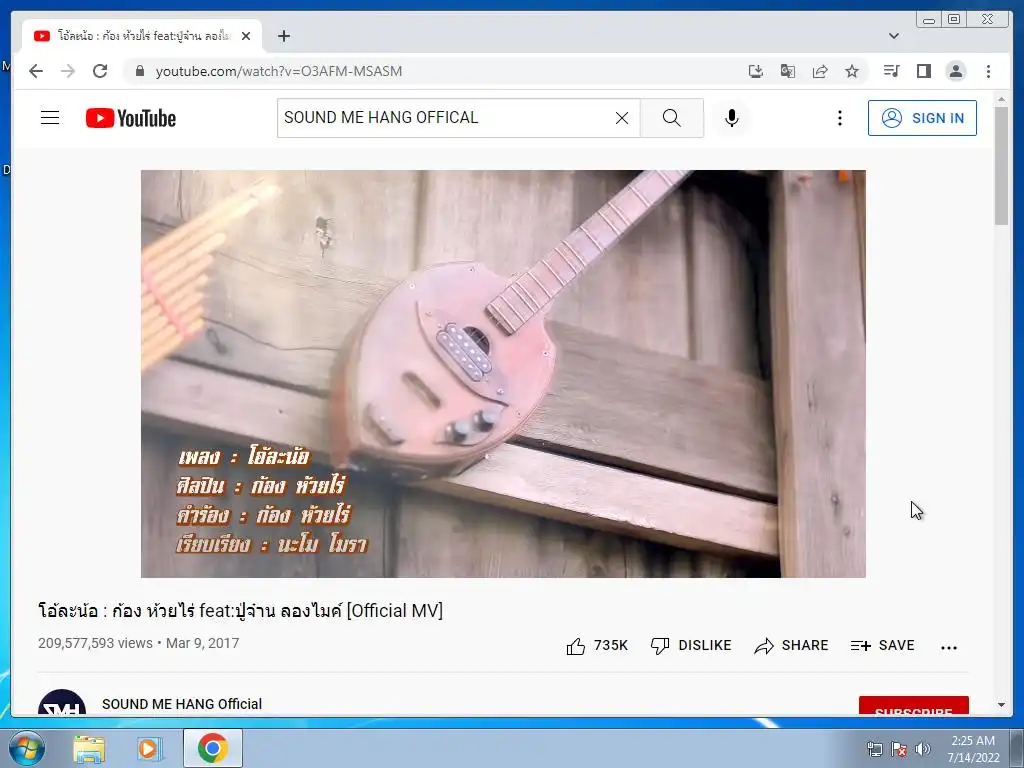Open media controls in Chrome toolbar
Viewport: 1024px width, 768px height.
click(891, 71)
